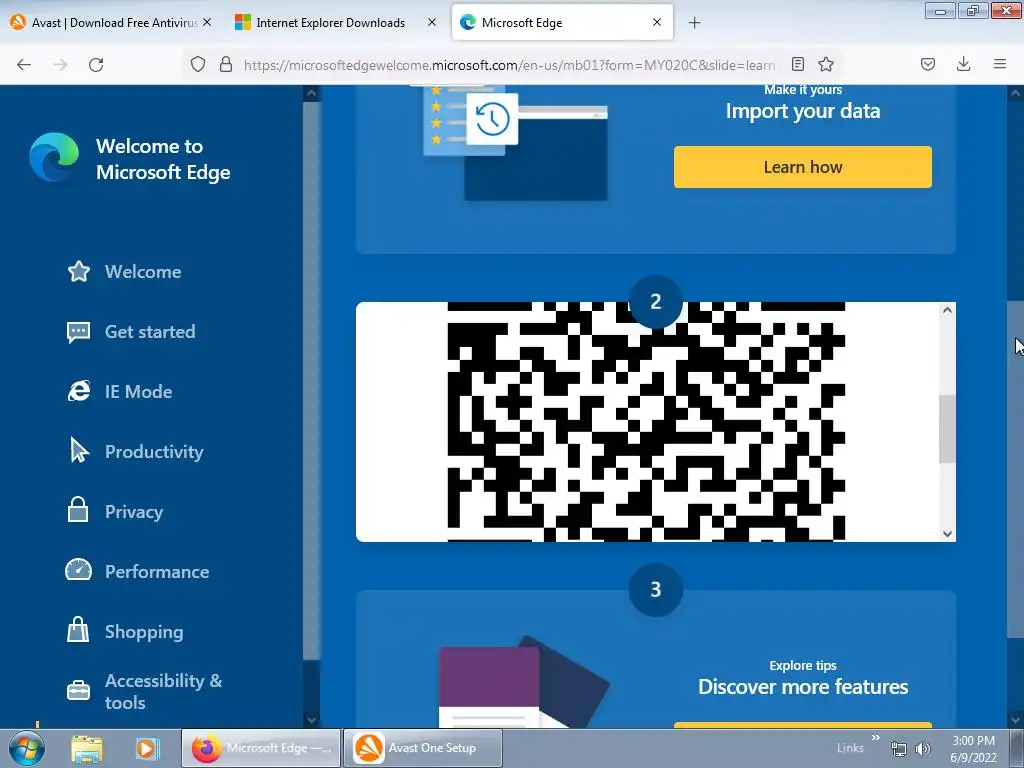This screenshot has width=1024, height=768.
Task: Click the Shopping bag icon
Action: coord(78,630)
